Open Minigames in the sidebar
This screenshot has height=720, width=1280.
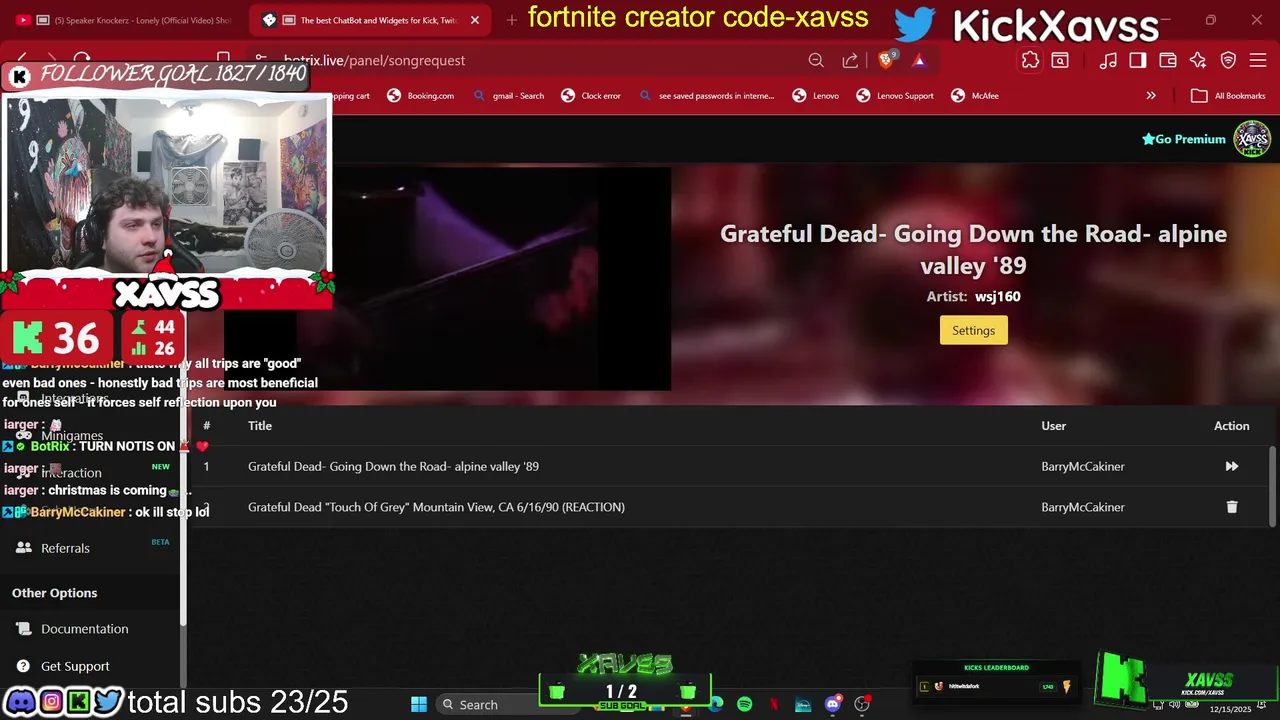72,436
